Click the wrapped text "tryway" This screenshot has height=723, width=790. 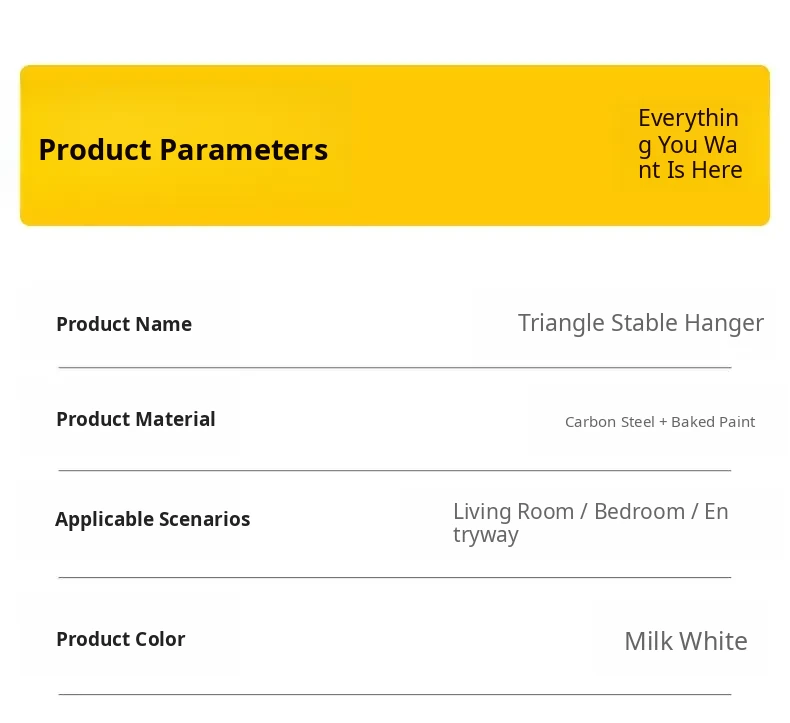pyautogui.click(x=486, y=535)
